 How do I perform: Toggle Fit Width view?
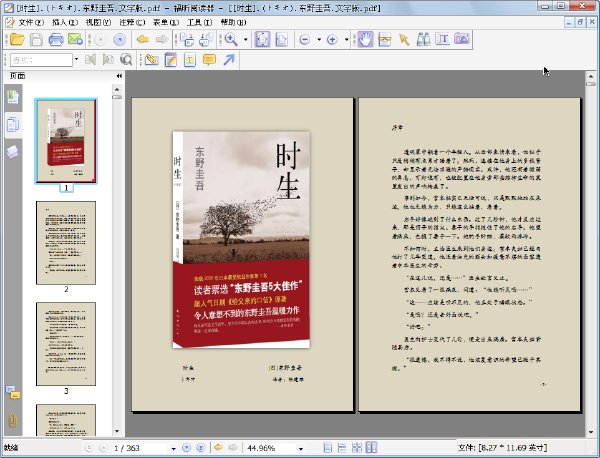(282, 39)
